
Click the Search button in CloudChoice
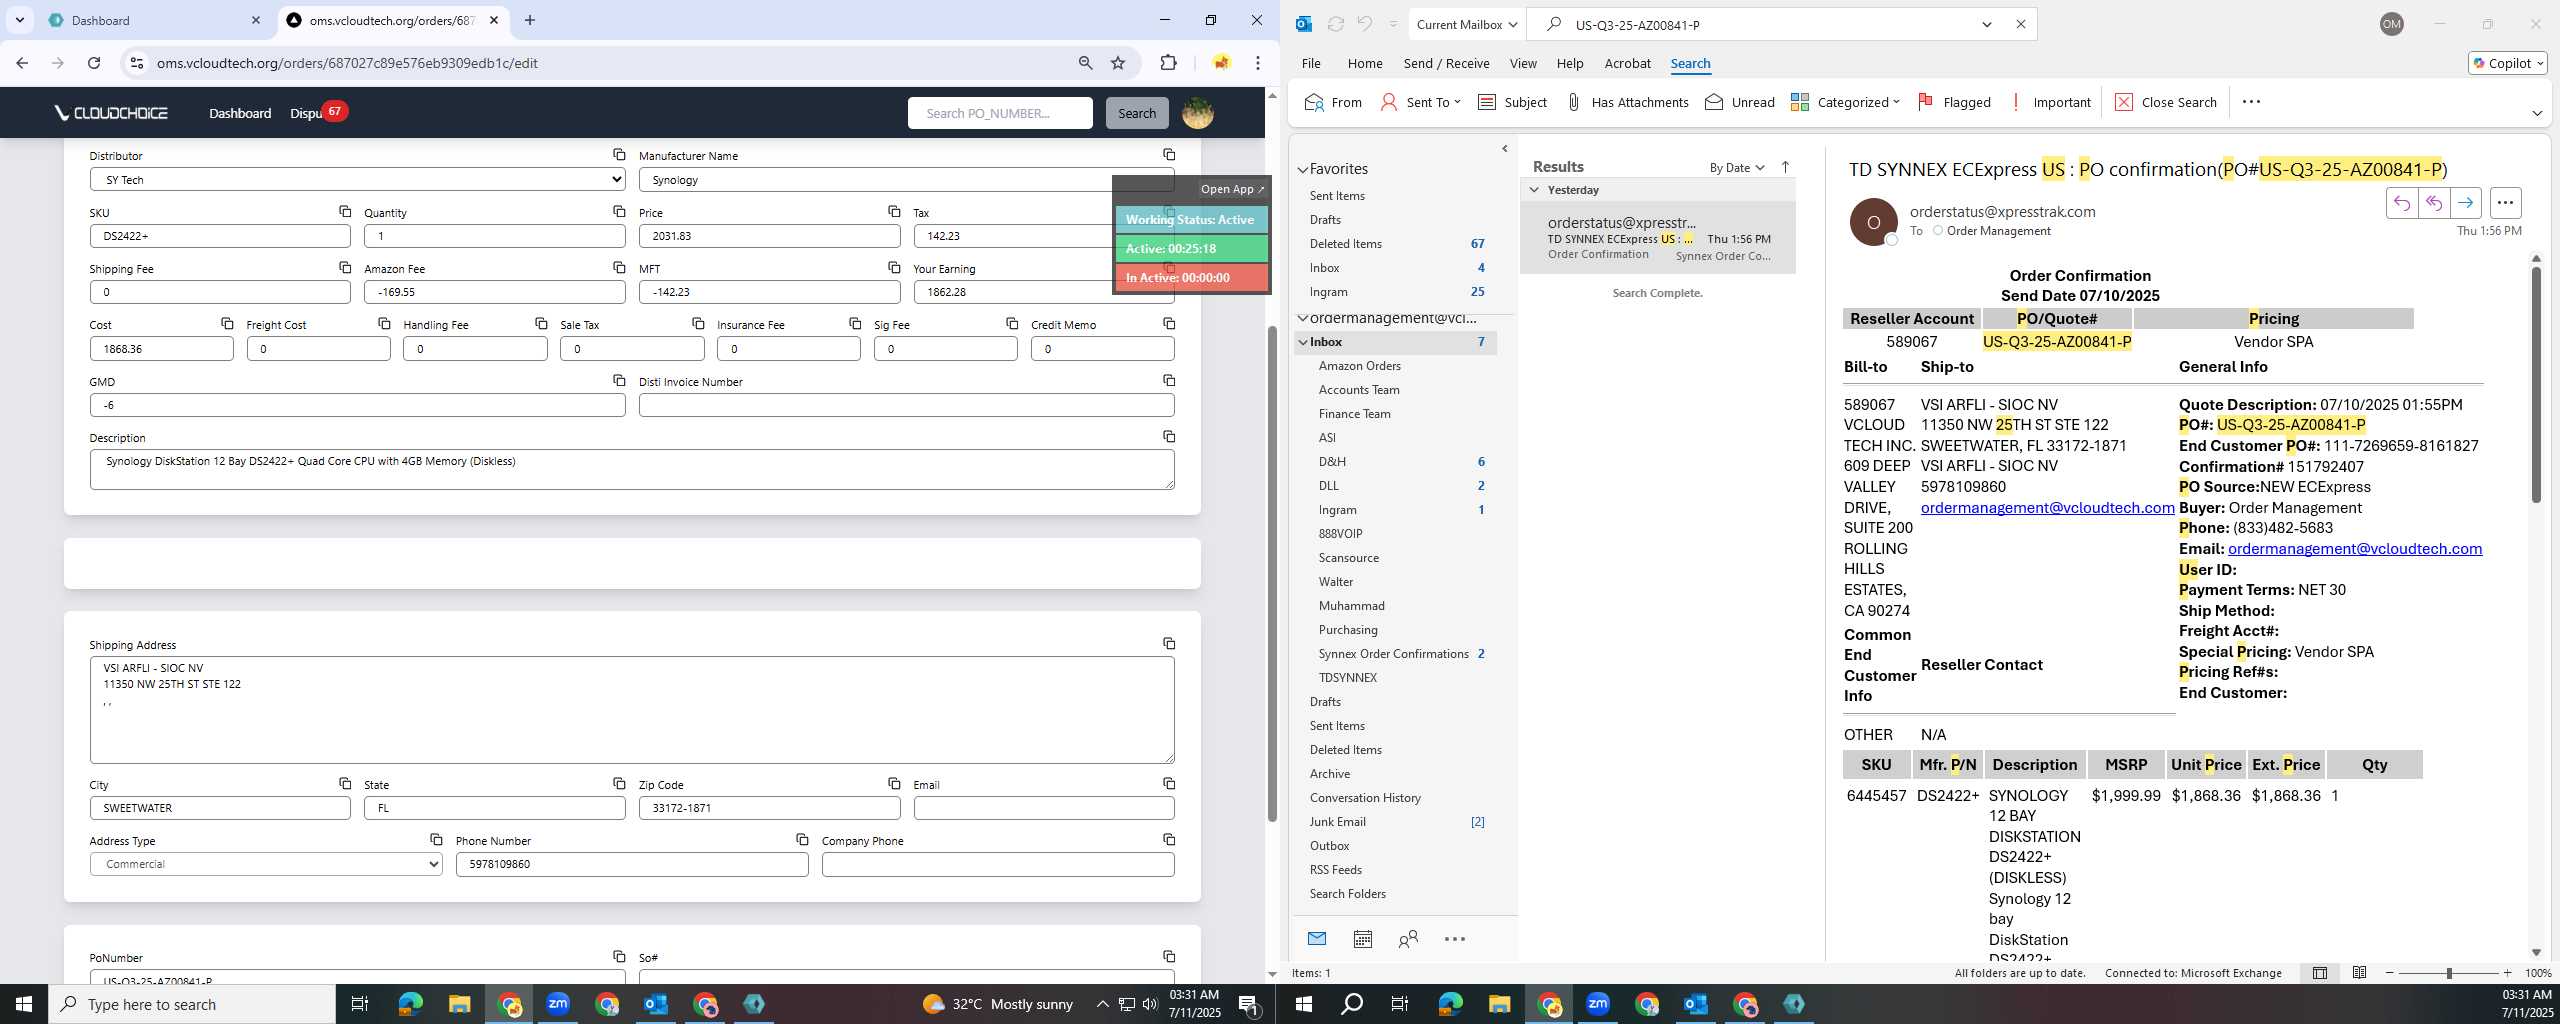1136,113
